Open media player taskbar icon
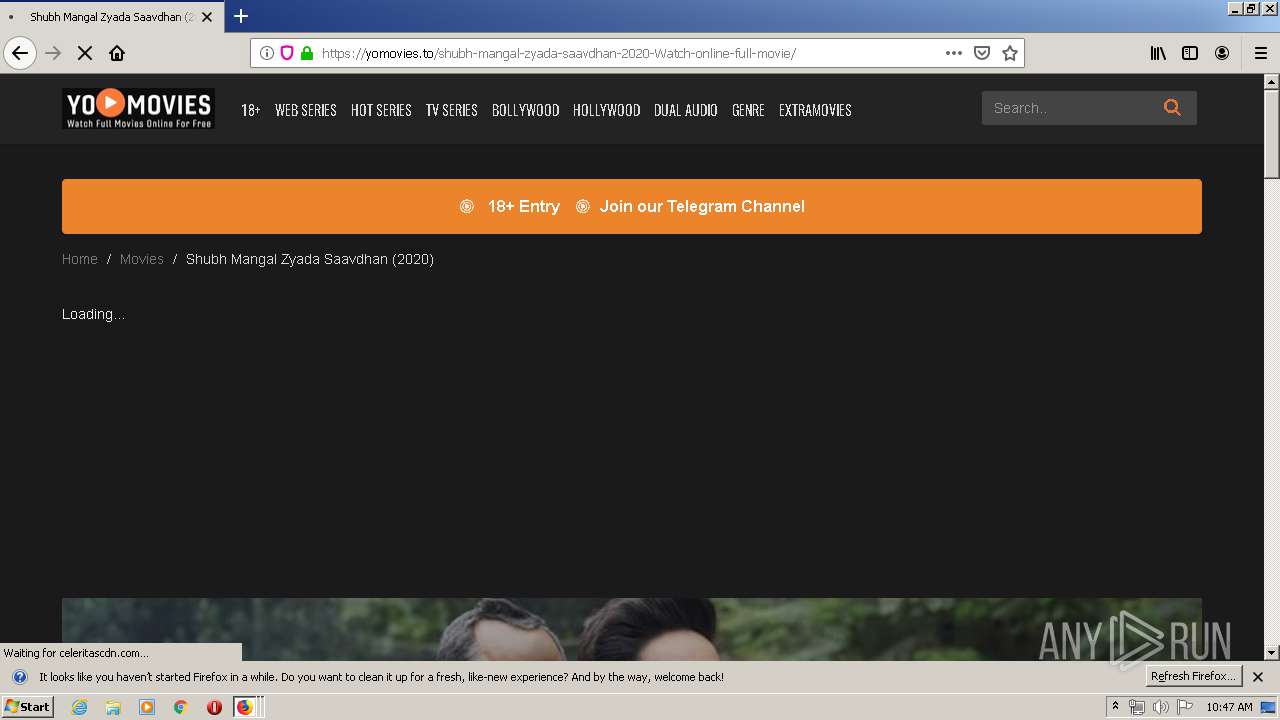Screen dimensions: 1280x720 coord(147,707)
